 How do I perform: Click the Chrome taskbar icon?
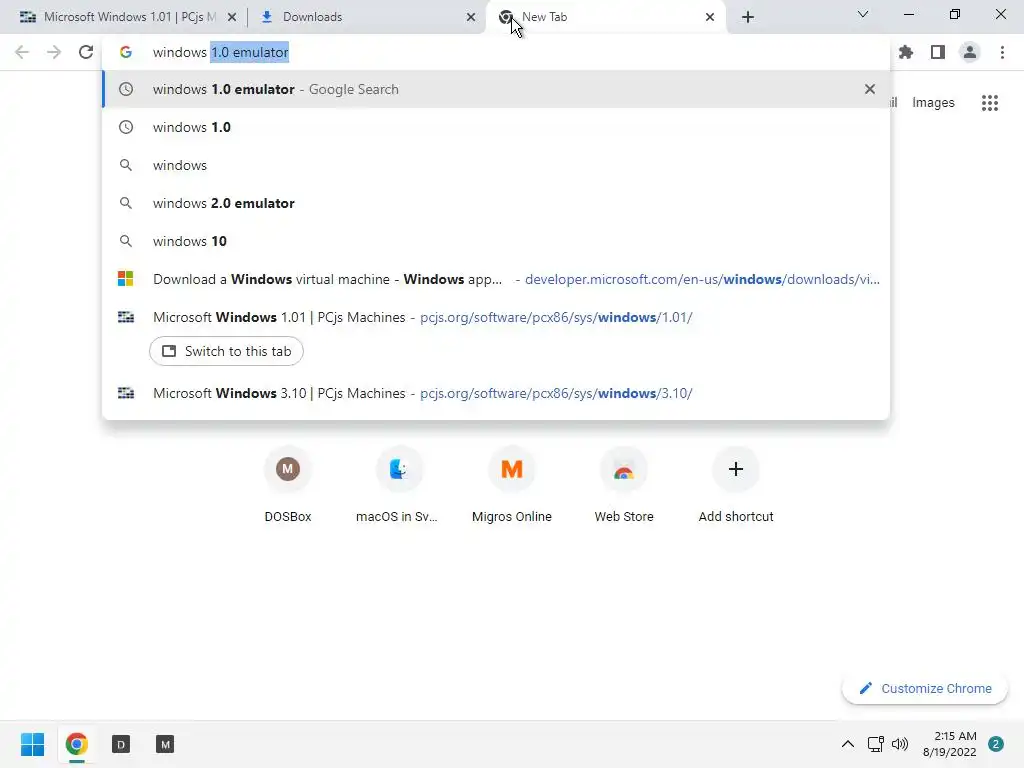coord(77,744)
